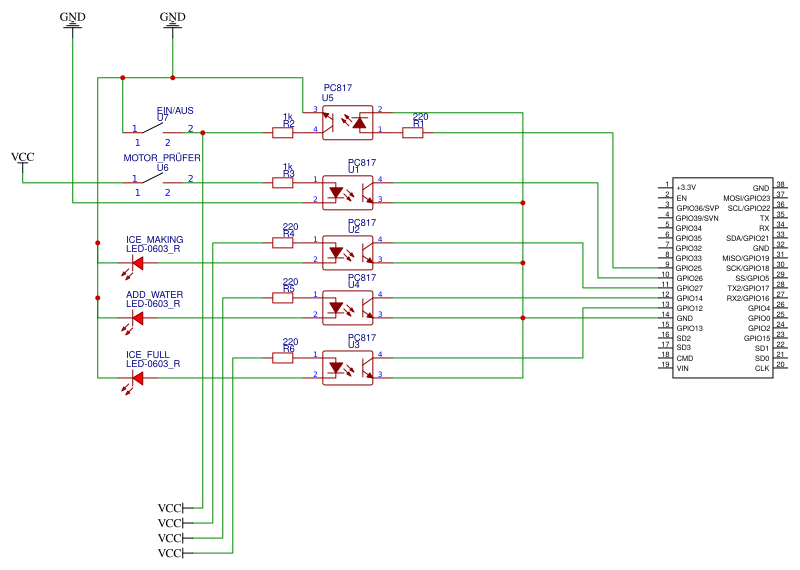Click the SS/GPIO5 pin label
Image resolution: width=800 pixels, height=570 pixels.
pos(752,278)
